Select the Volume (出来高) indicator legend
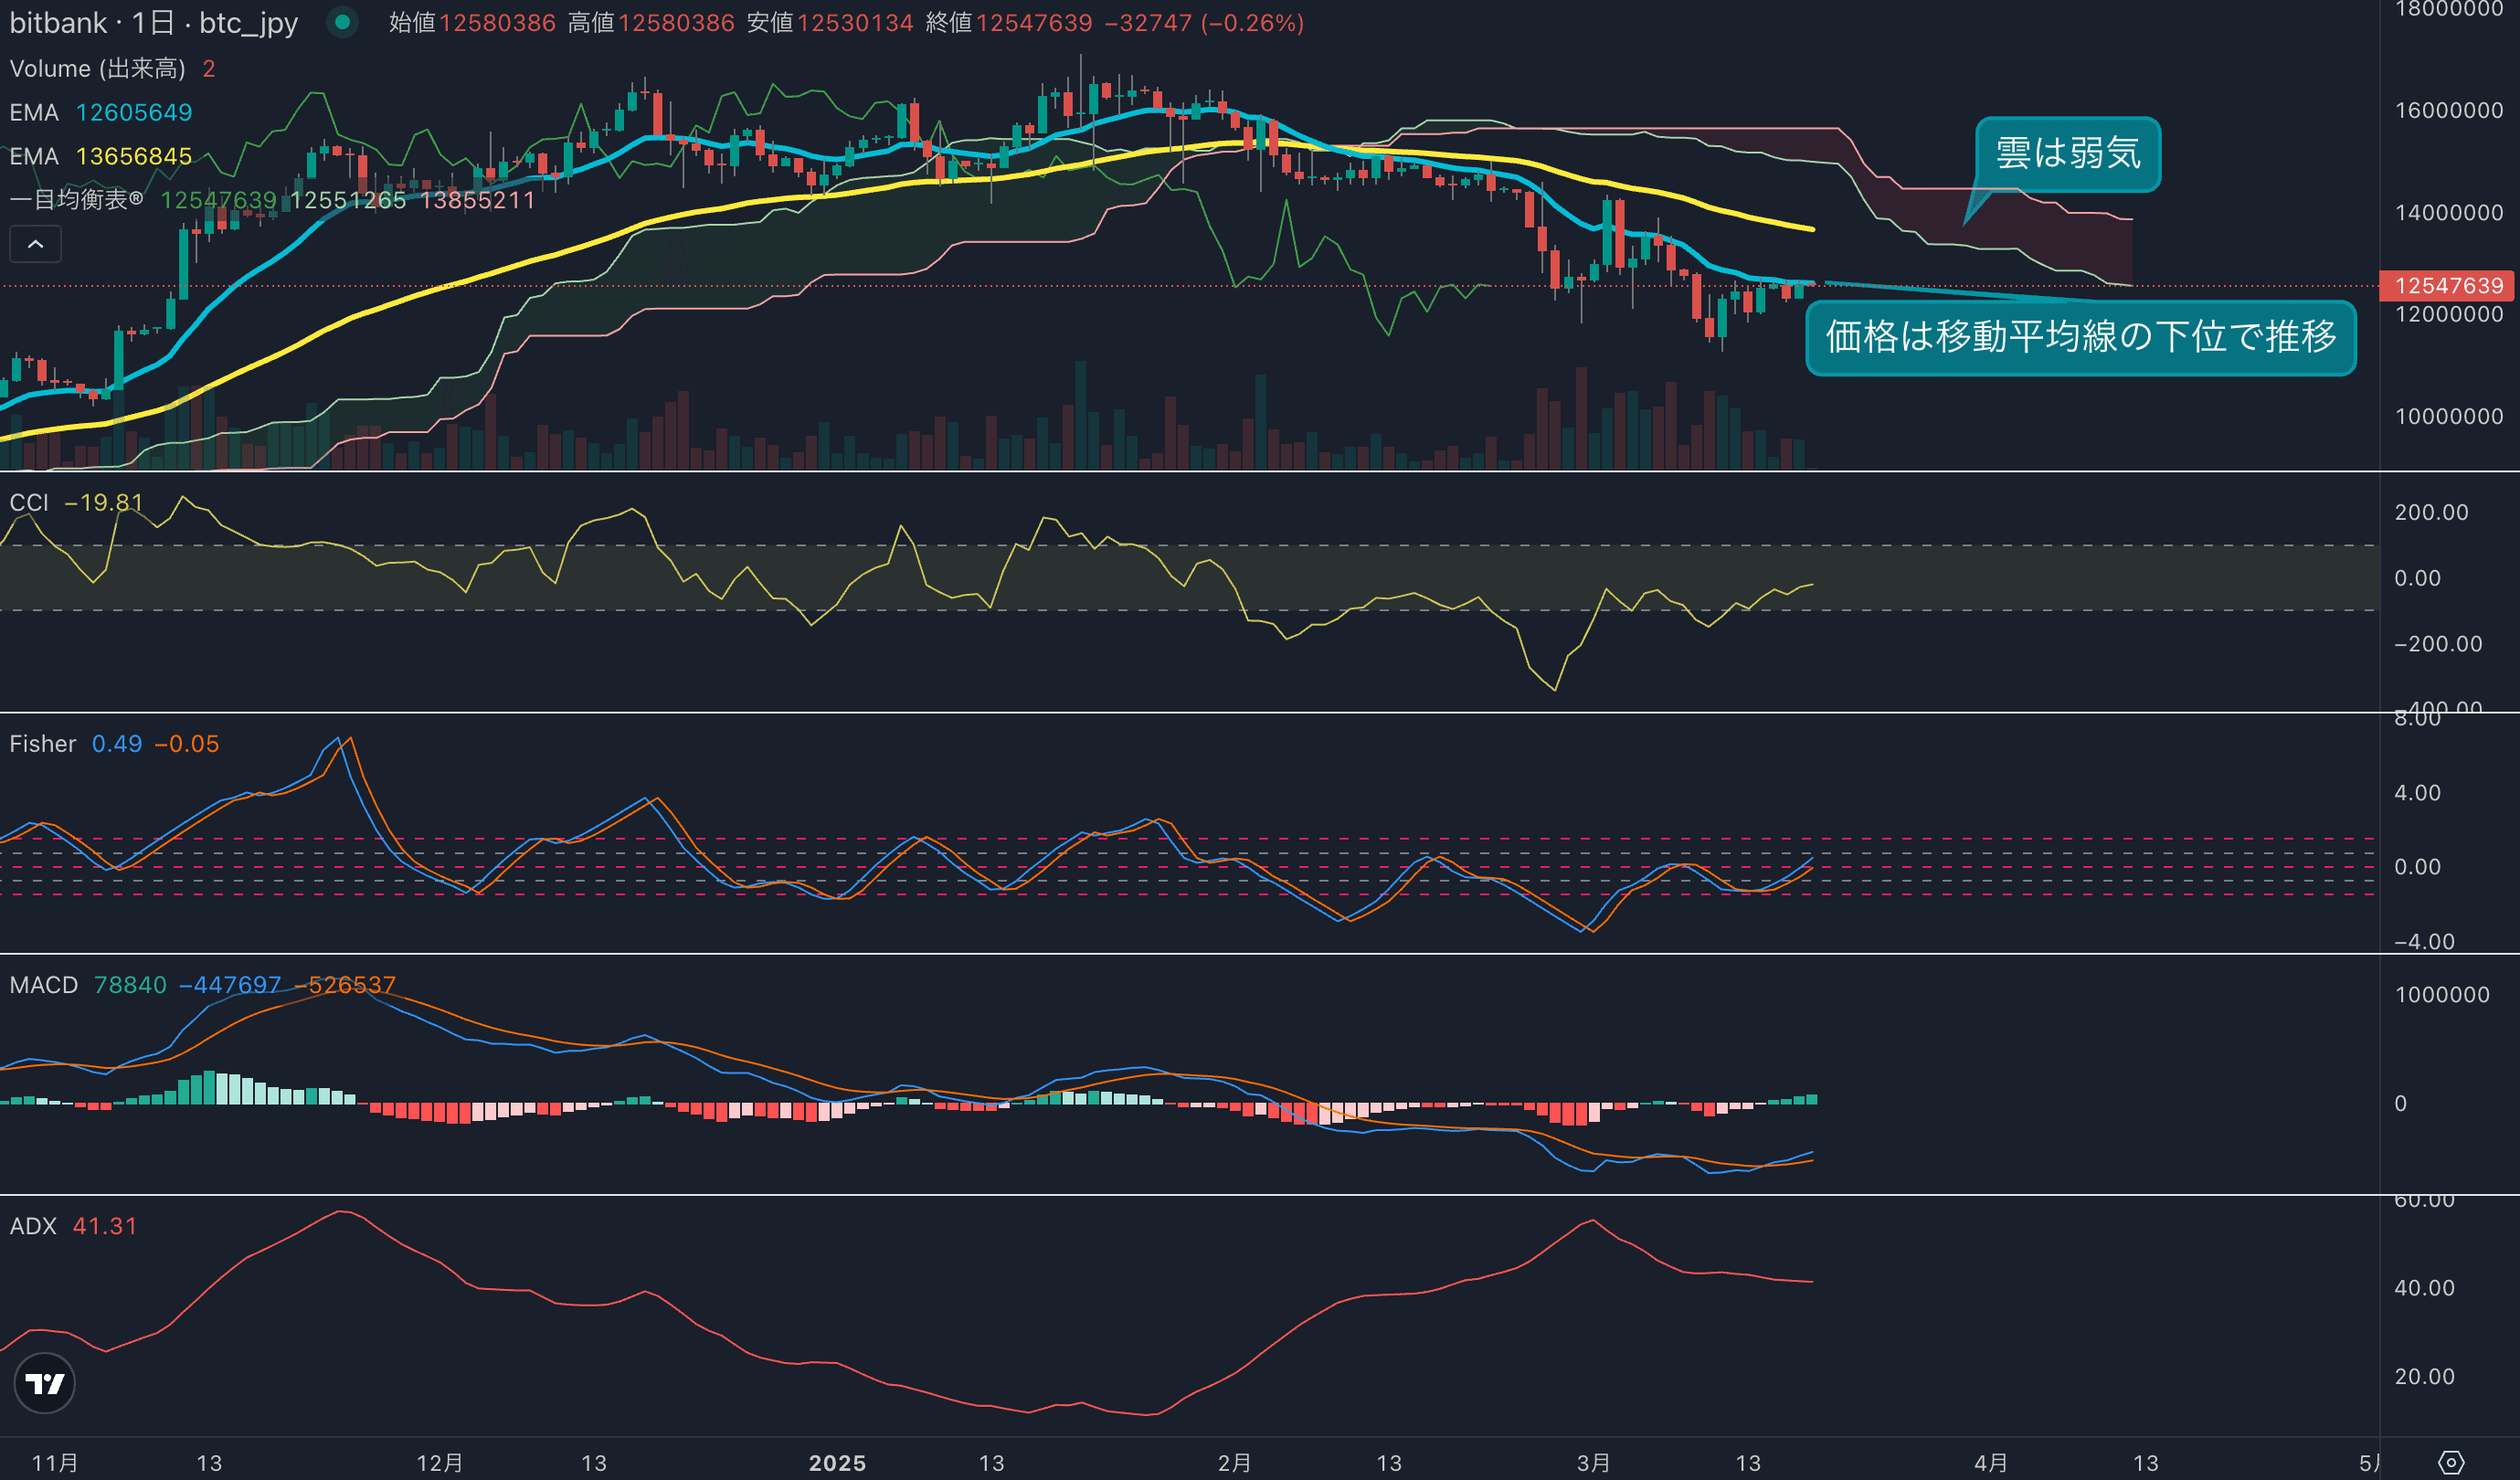2520x1480 pixels. (97, 69)
